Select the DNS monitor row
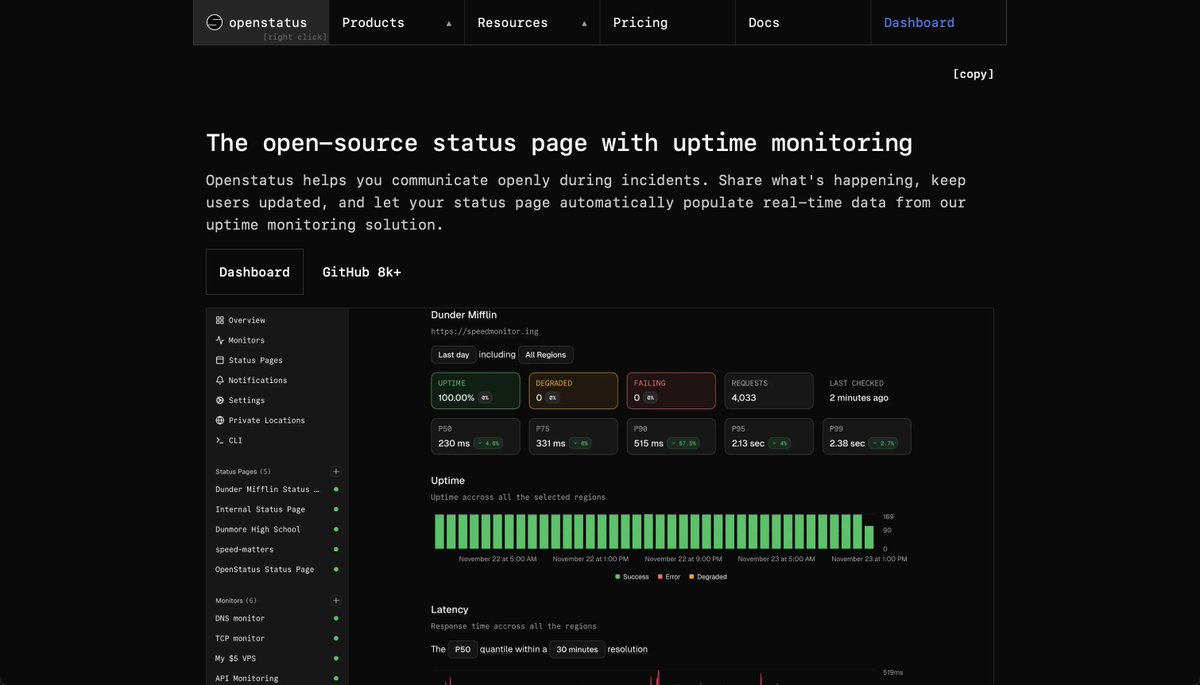The width and height of the screenshot is (1200, 685). click(x=277, y=618)
